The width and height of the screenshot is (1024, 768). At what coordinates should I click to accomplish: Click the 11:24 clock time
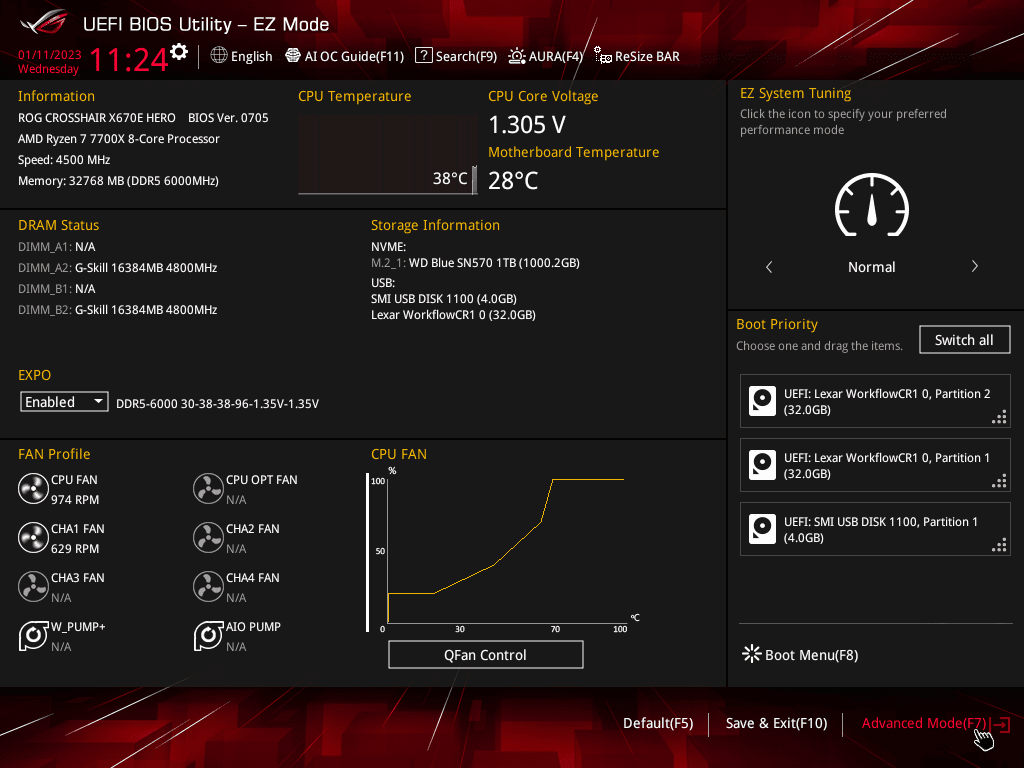coord(129,59)
